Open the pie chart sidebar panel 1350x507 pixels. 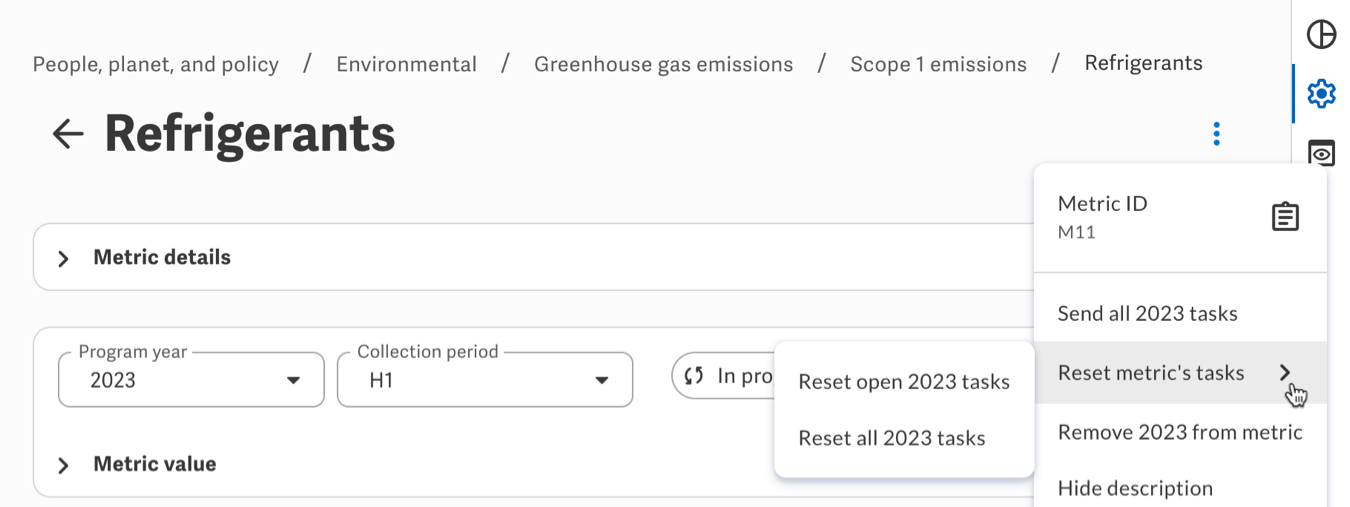[x=1321, y=34]
